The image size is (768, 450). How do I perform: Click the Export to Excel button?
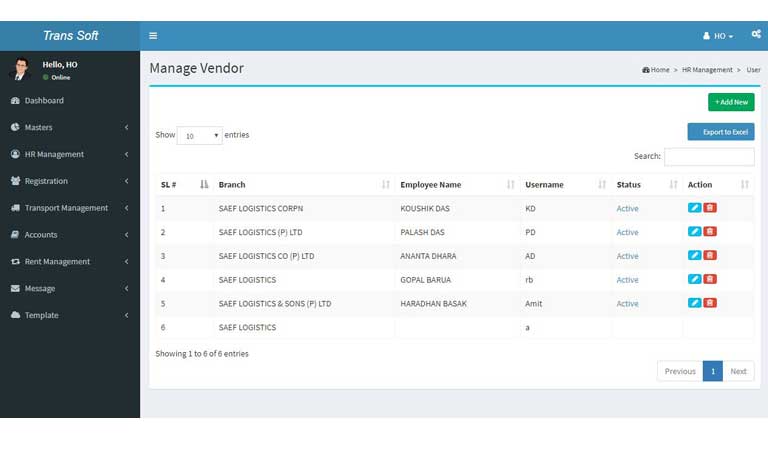click(721, 132)
